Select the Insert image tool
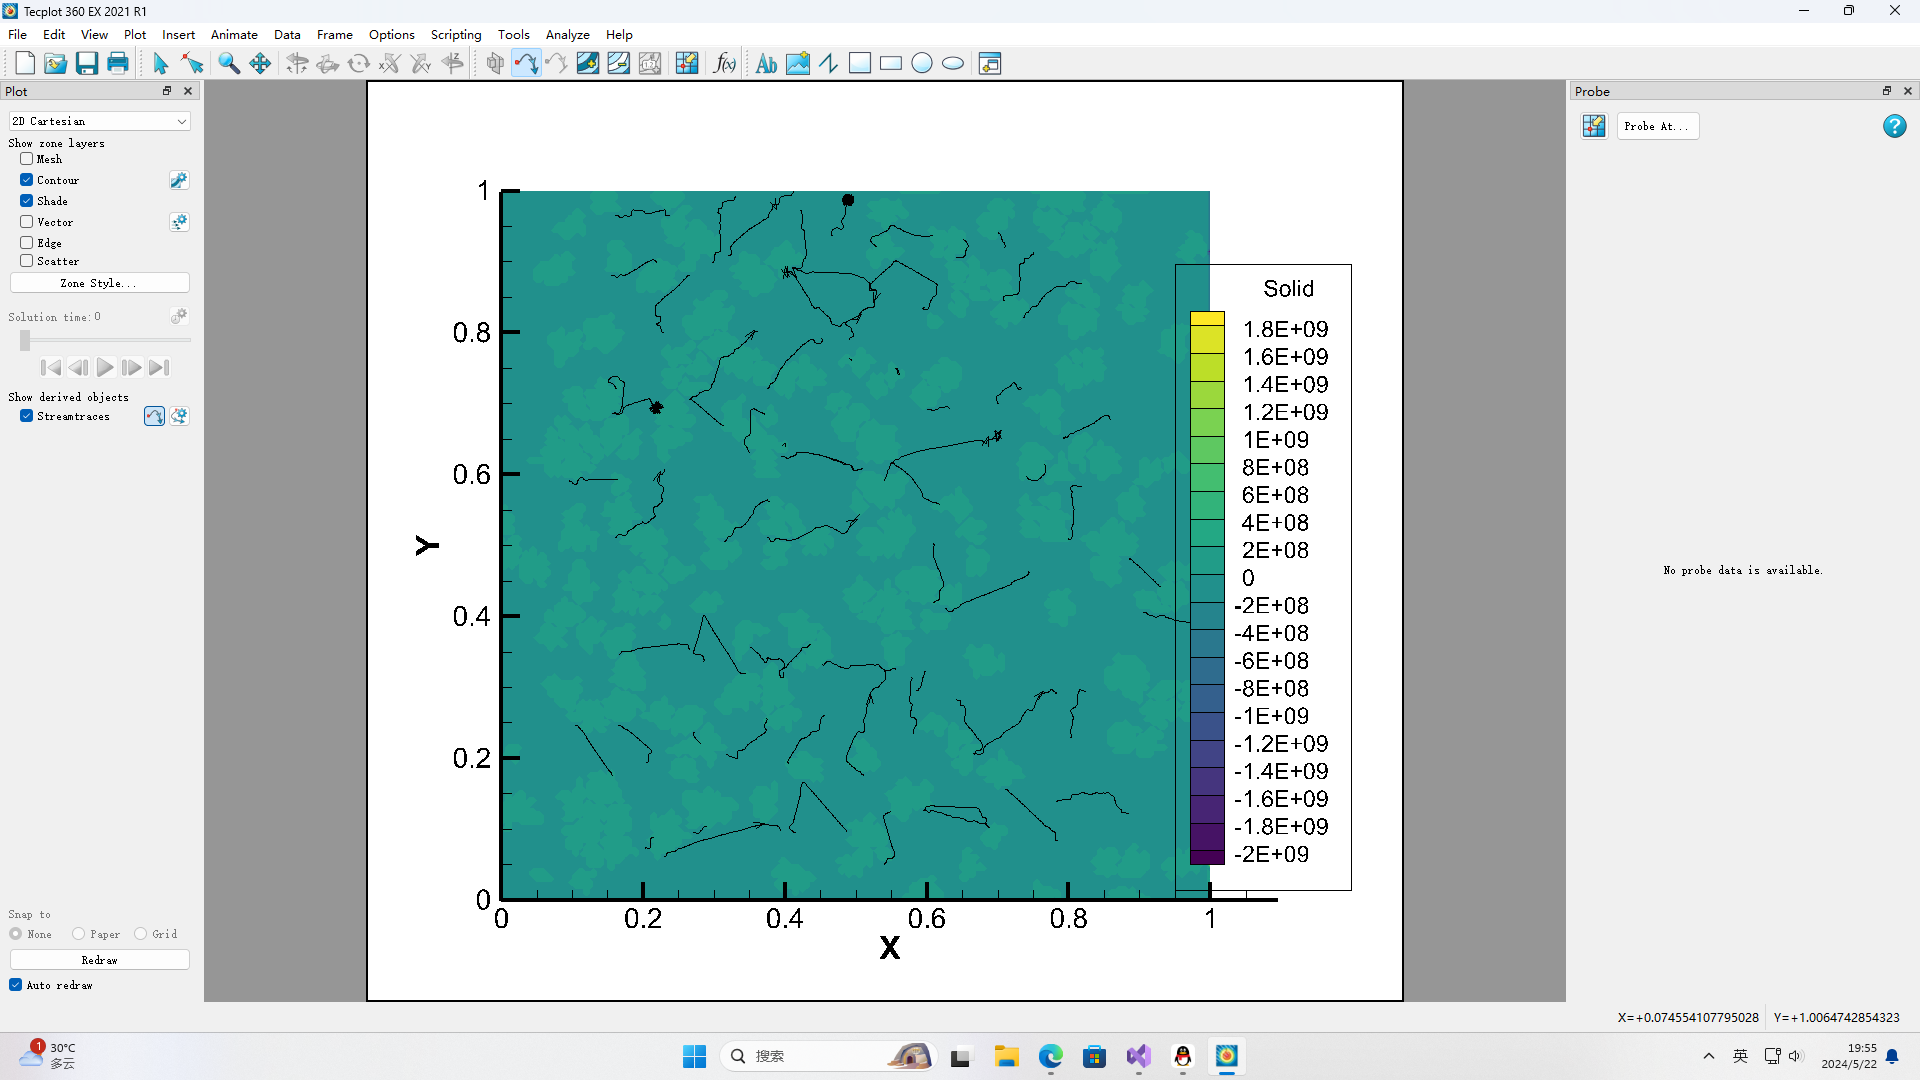This screenshot has width=1920, height=1080. tap(798, 64)
